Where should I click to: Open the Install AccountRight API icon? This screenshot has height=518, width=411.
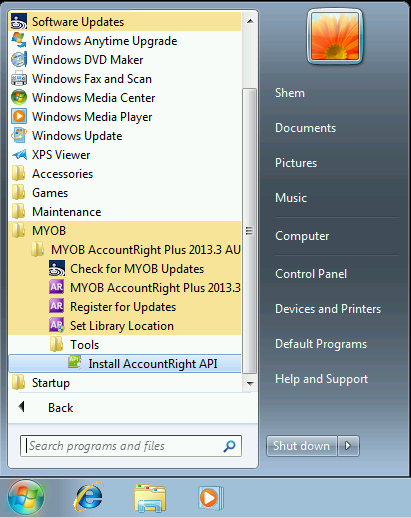click(75, 363)
